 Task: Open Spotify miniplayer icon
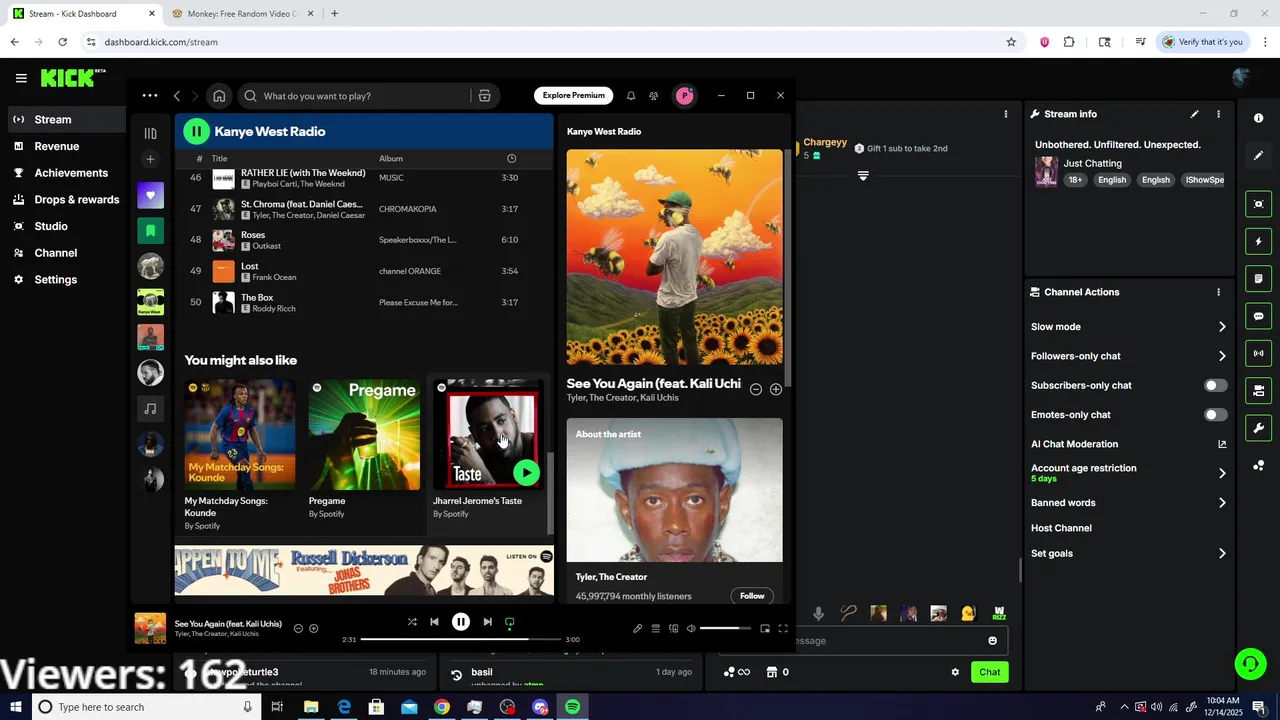point(765,629)
